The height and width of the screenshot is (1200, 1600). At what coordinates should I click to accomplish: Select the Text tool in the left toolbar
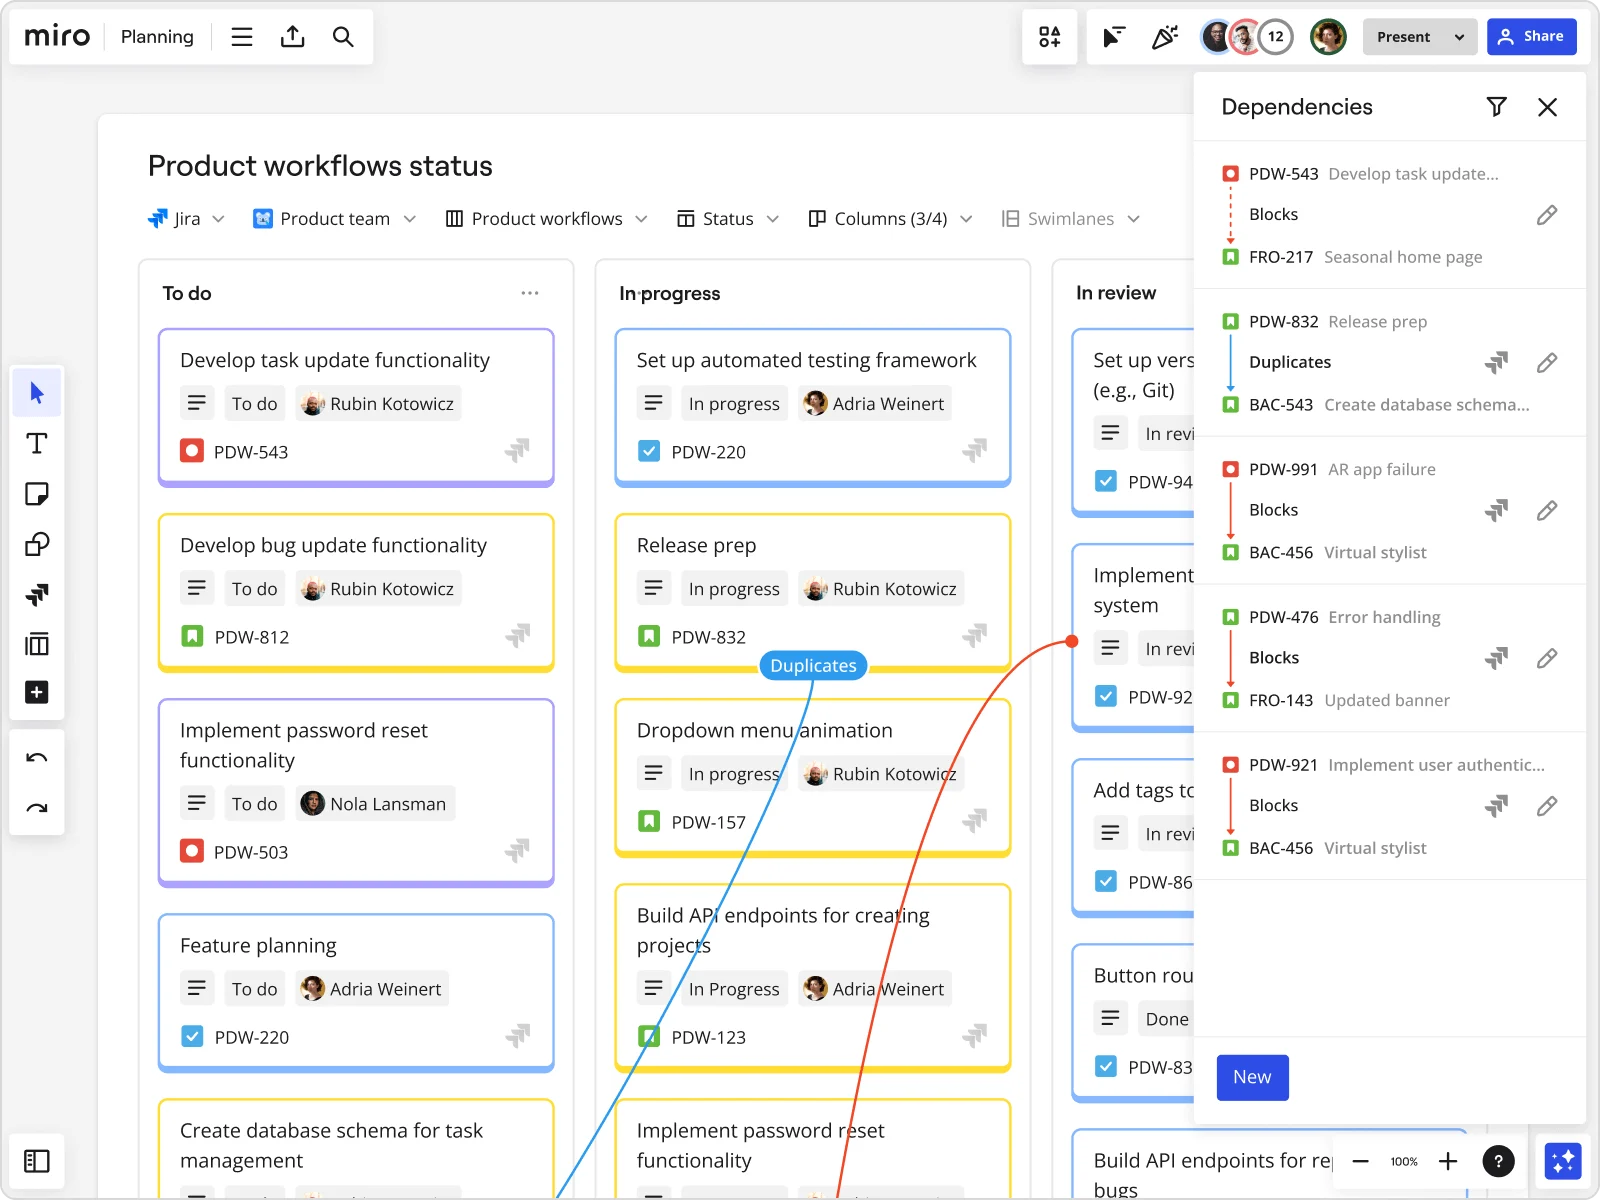coord(37,442)
